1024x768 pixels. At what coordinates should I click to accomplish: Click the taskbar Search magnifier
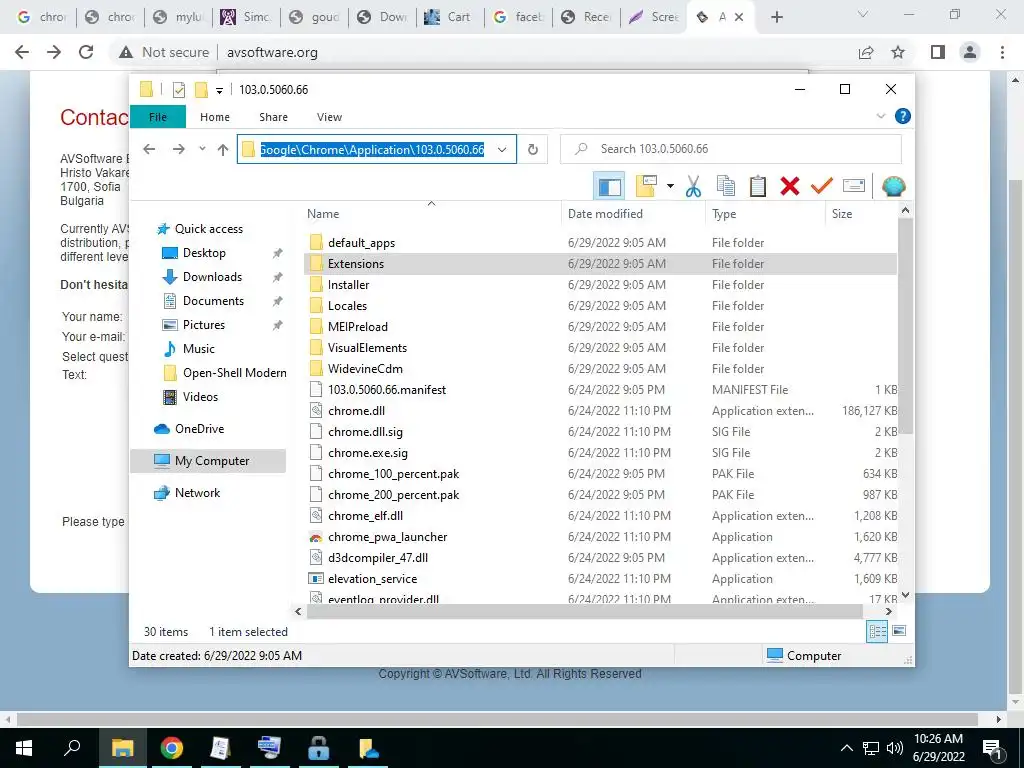[72, 748]
